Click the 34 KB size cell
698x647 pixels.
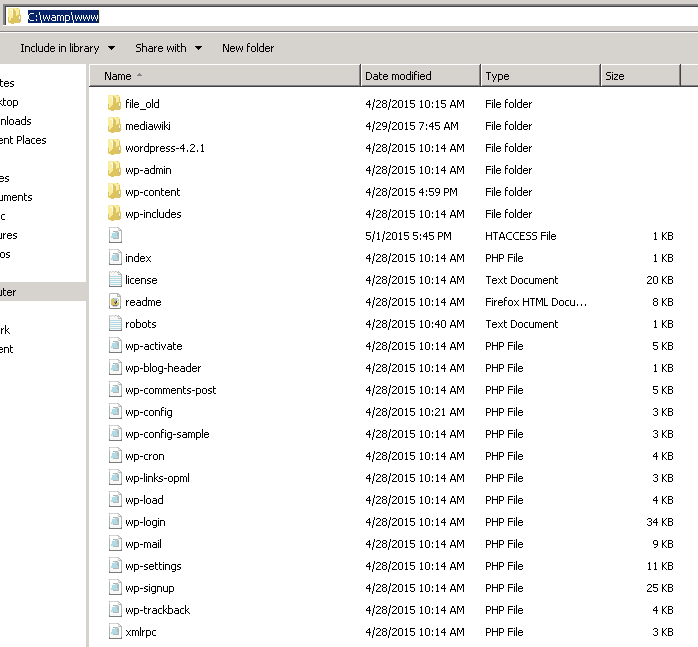click(660, 522)
